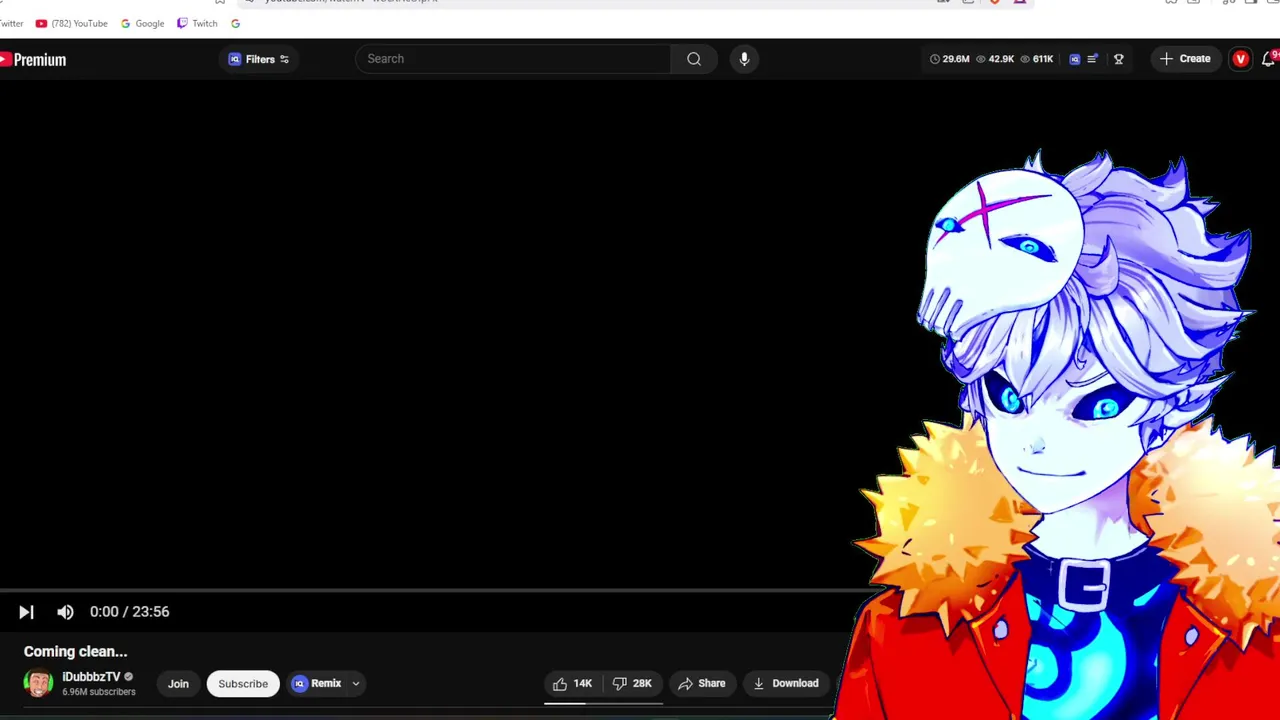Dislike the video with 28K thumbs down

point(632,684)
